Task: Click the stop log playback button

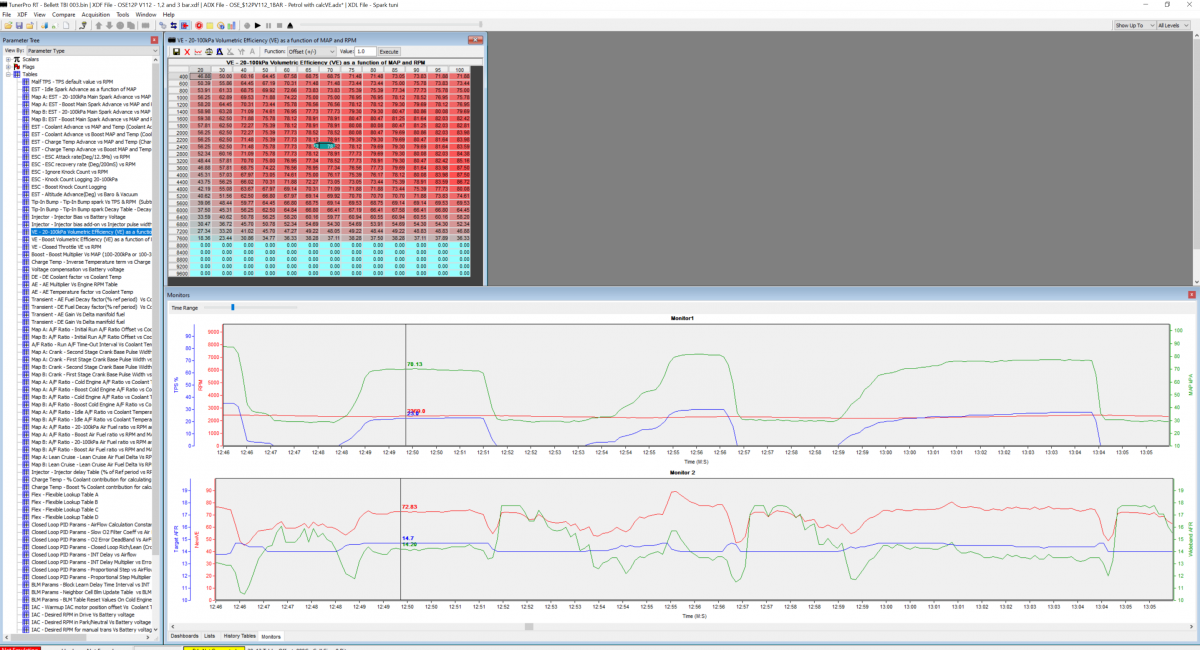Action: coord(279,25)
